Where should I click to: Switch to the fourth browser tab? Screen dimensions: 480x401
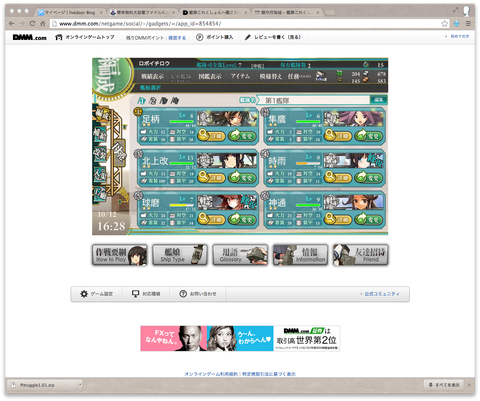287,12
